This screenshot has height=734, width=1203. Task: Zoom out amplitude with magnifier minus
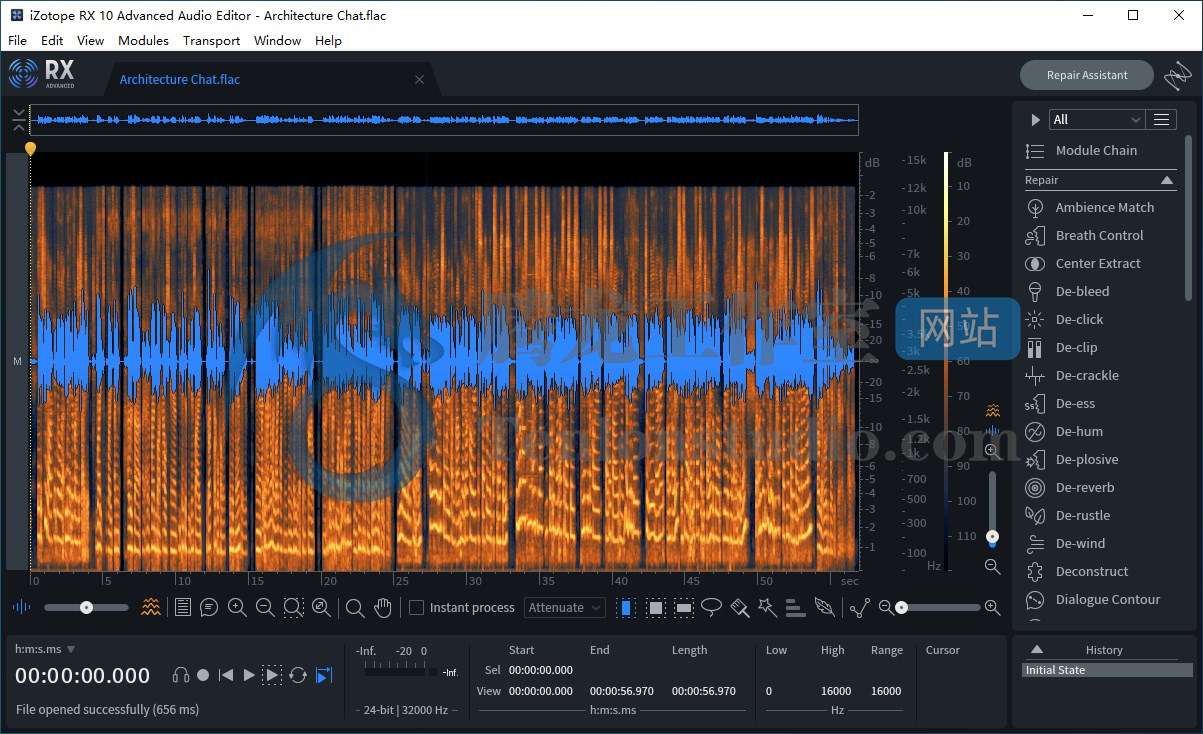pyautogui.click(x=992, y=566)
